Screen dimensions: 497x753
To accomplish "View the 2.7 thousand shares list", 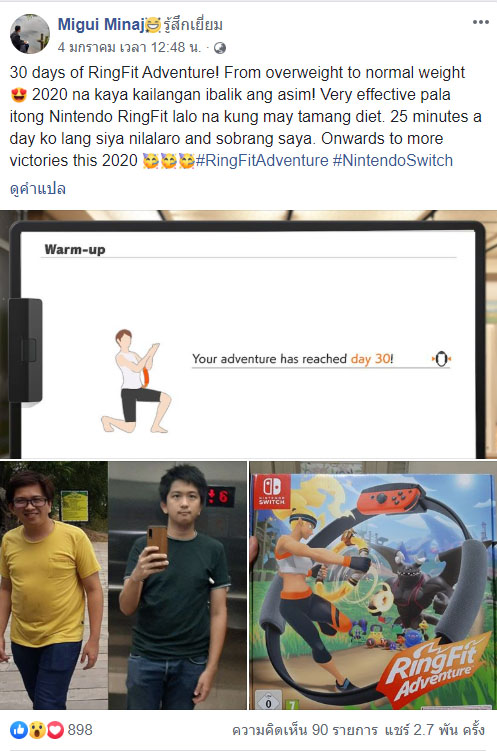I will pyautogui.click(x=435, y=730).
